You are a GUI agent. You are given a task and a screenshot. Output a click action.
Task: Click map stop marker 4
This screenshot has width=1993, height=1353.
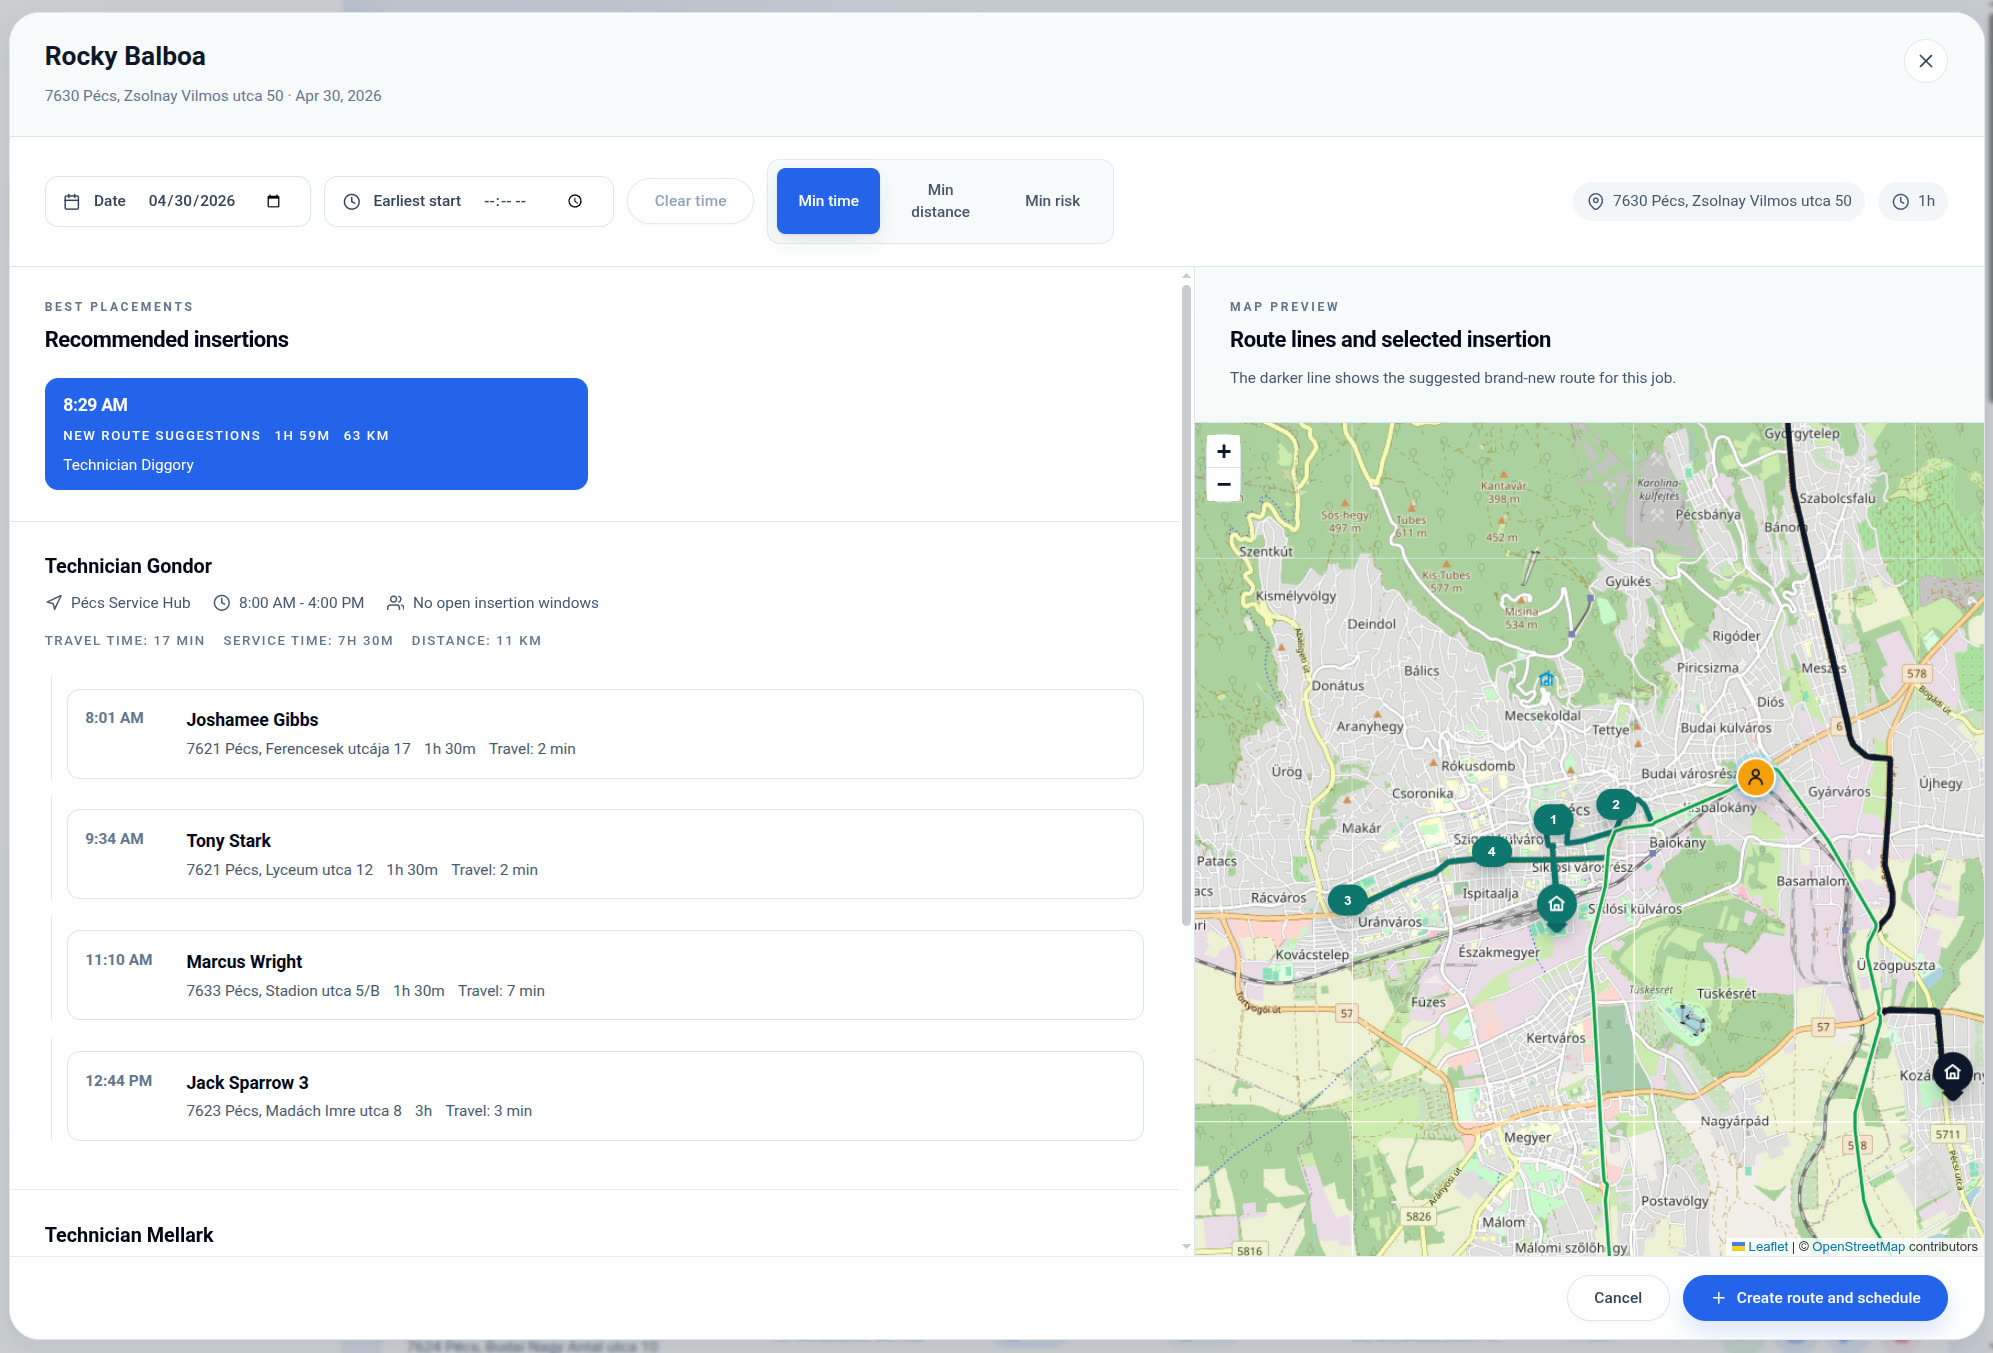click(1491, 852)
